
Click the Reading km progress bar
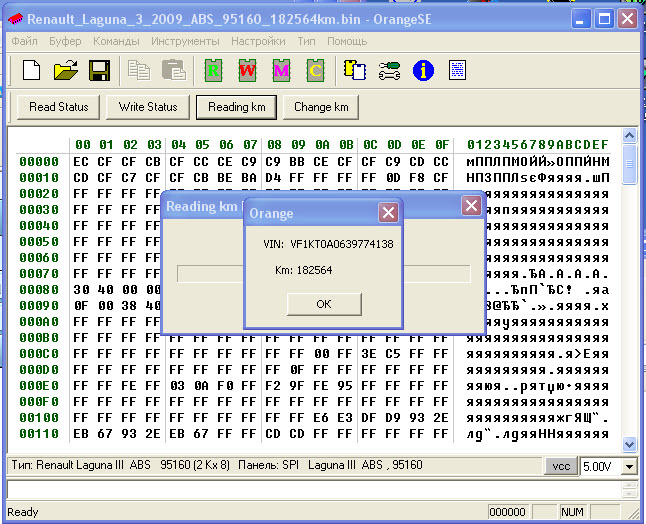(323, 274)
